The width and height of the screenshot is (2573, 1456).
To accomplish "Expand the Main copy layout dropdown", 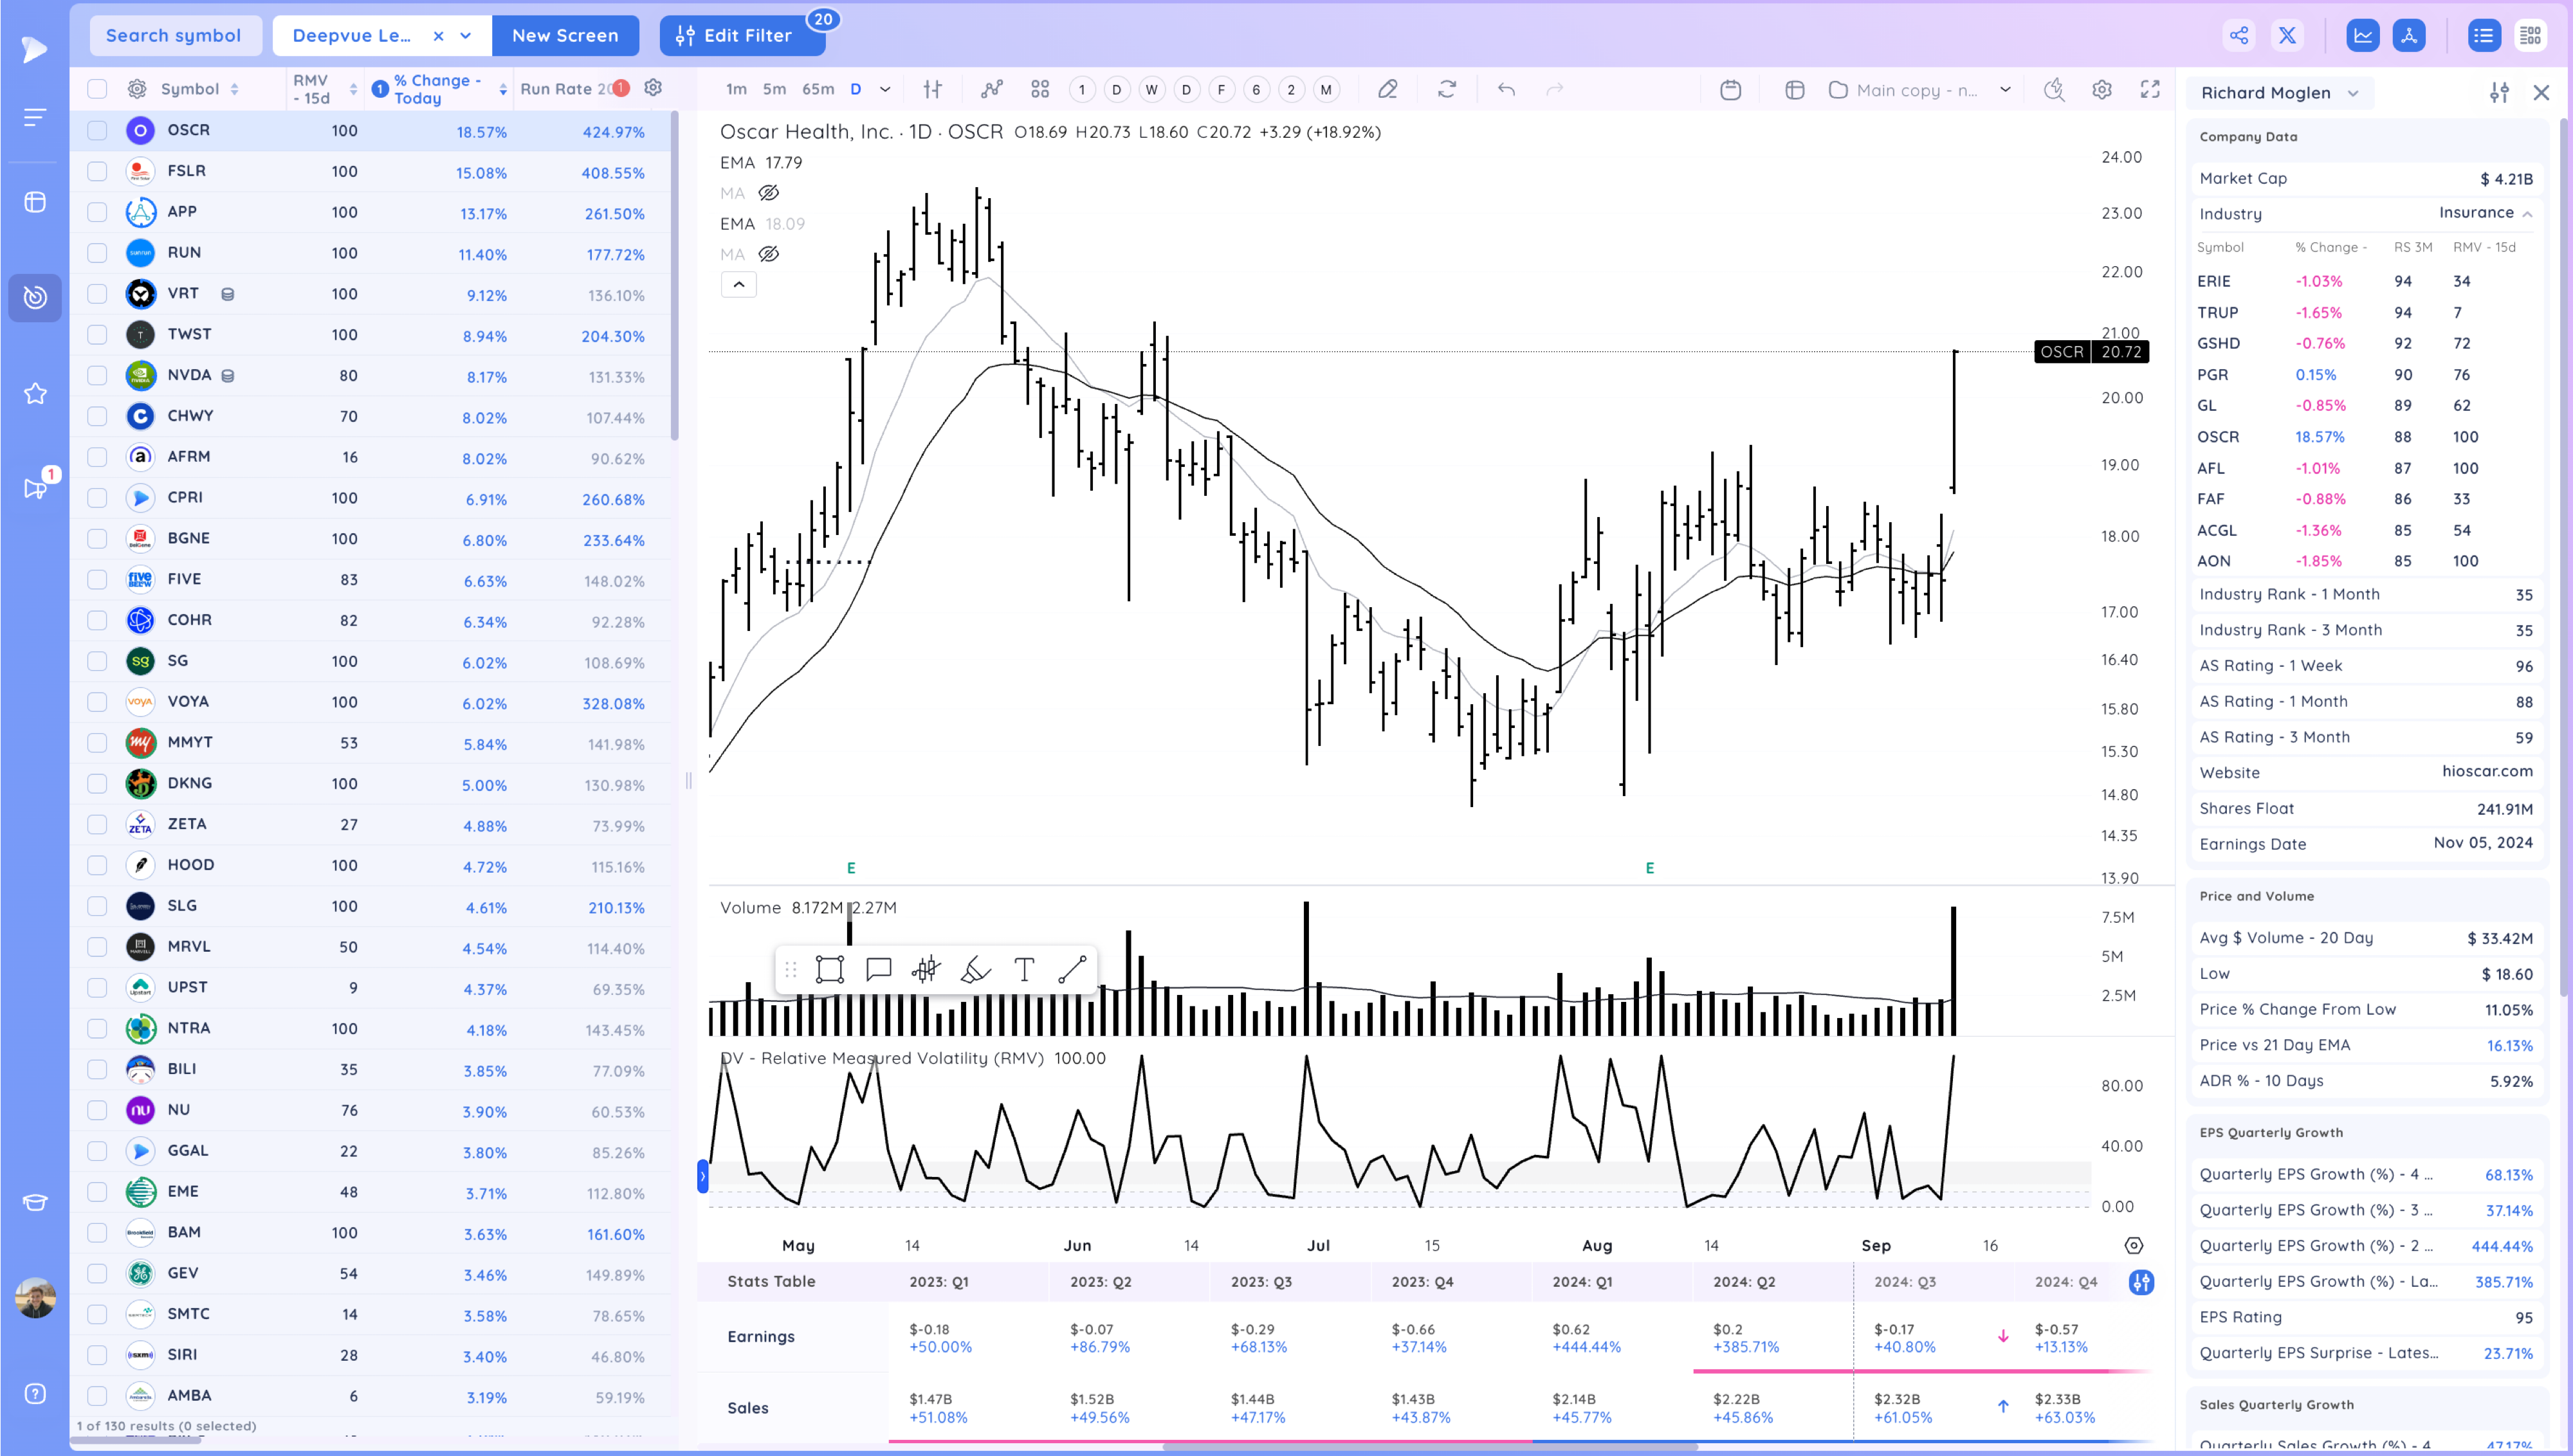I will tap(2004, 90).
